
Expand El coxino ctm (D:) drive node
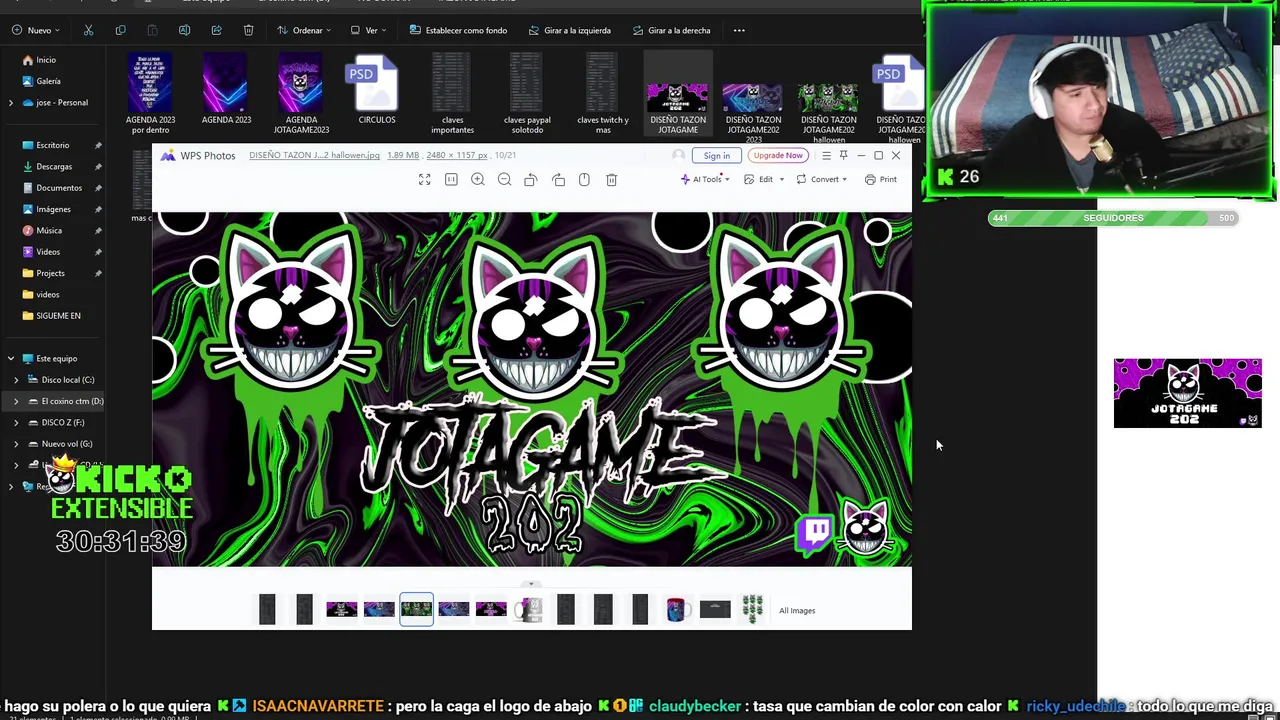pos(16,401)
